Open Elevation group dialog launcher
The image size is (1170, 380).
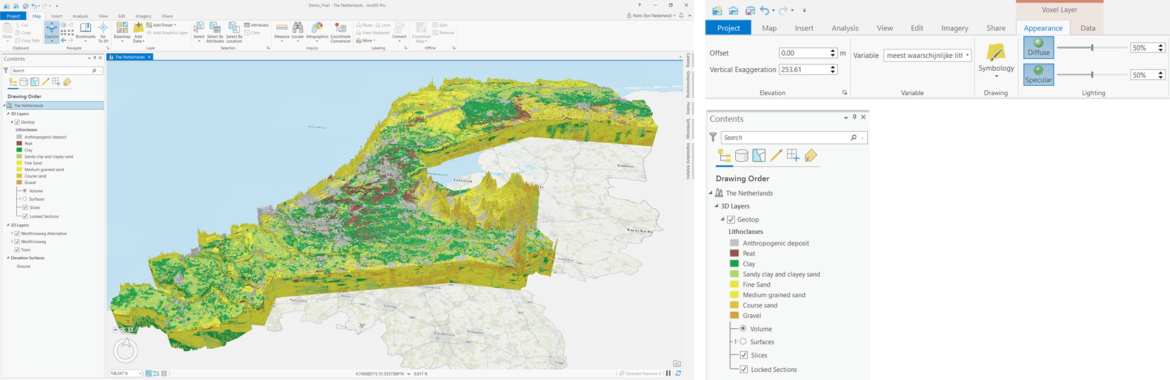click(x=844, y=93)
